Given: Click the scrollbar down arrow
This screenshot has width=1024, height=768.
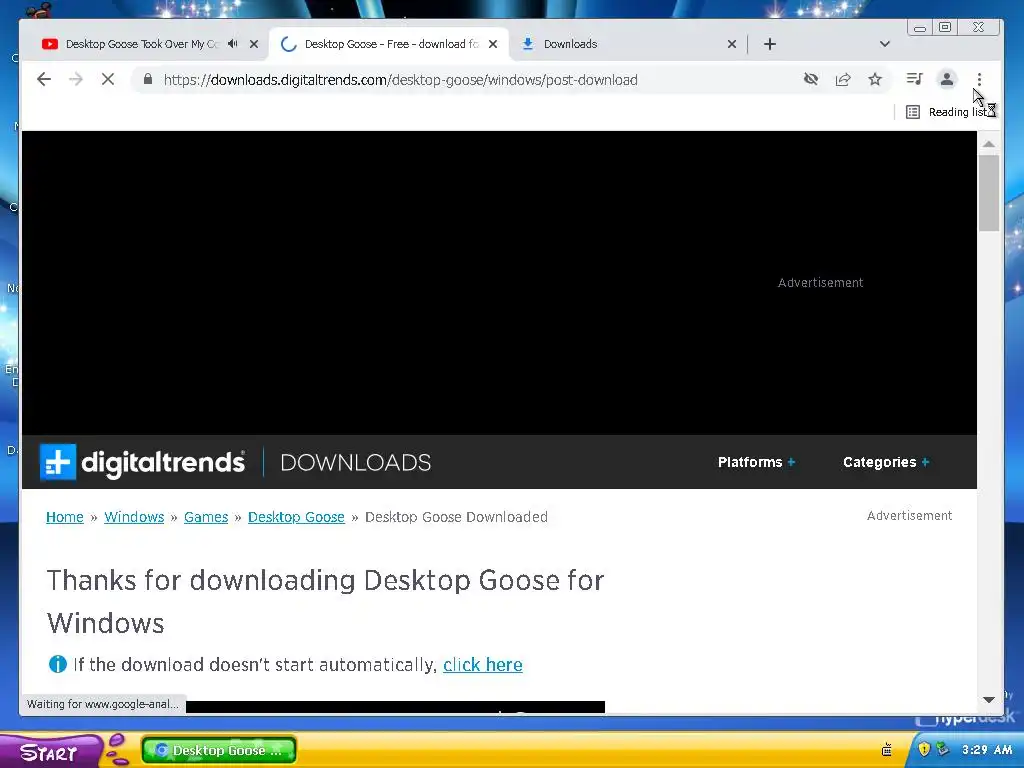Looking at the screenshot, I should pyautogui.click(x=989, y=699).
